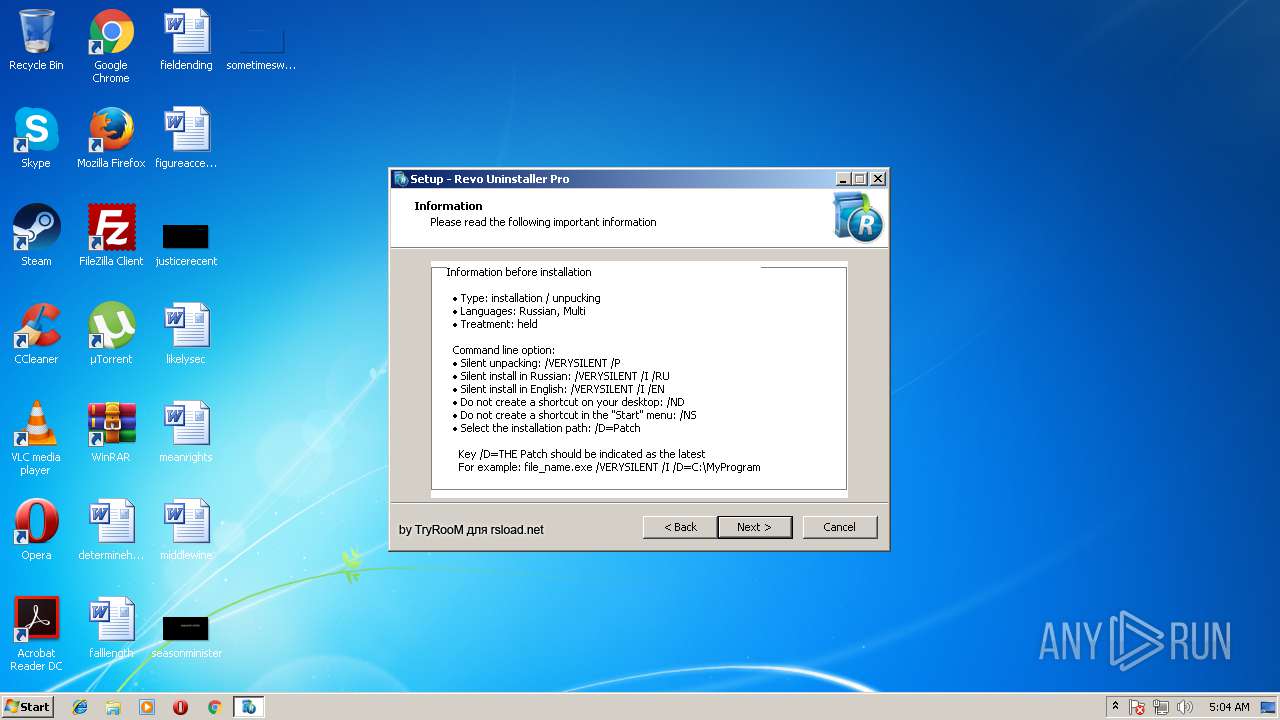Viewport: 1280px width, 720px height.
Task: Open the Windows Start menu
Action: [x=28, y=706]
